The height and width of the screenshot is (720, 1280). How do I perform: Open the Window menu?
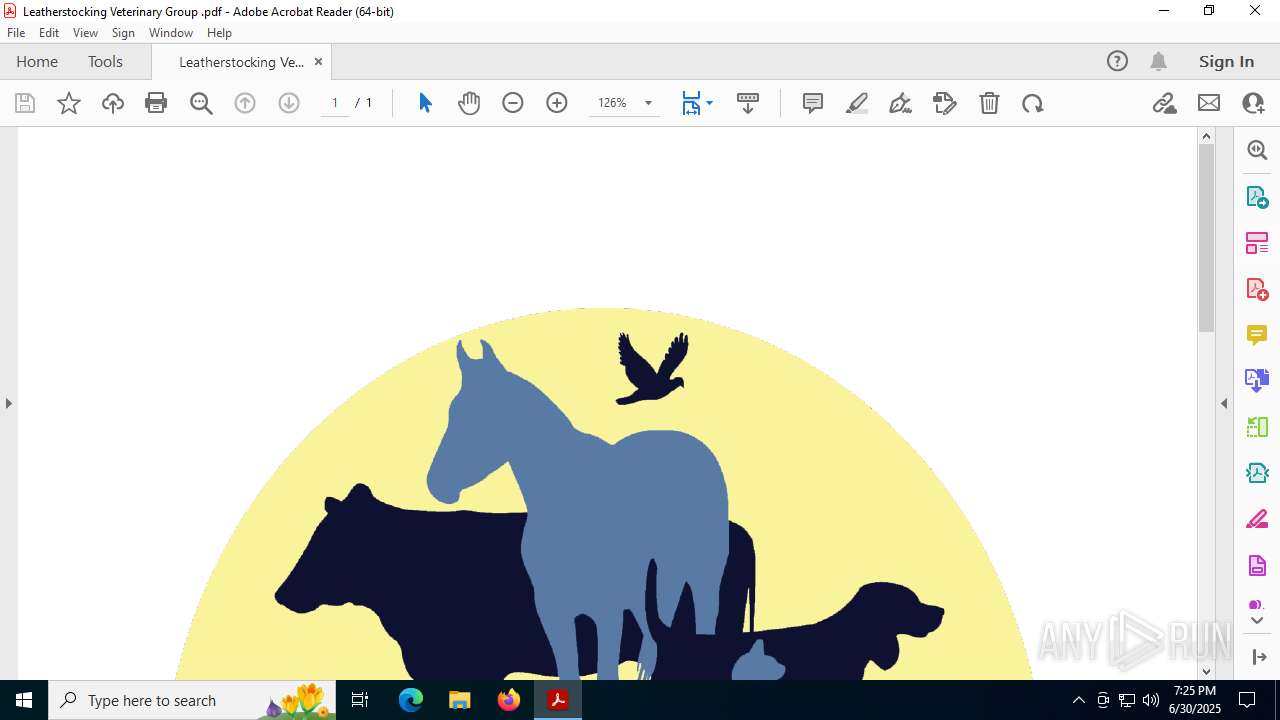point(171,33)
